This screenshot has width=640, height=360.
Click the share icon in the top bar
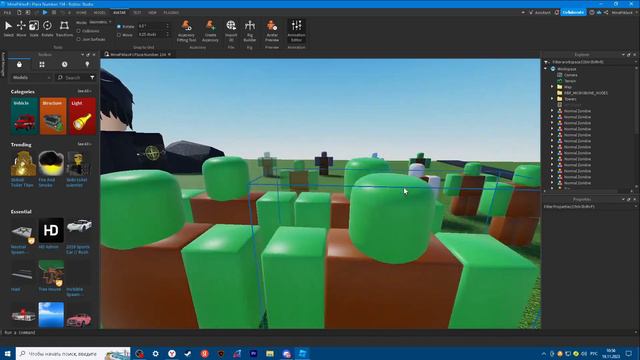tap(606, 12)
